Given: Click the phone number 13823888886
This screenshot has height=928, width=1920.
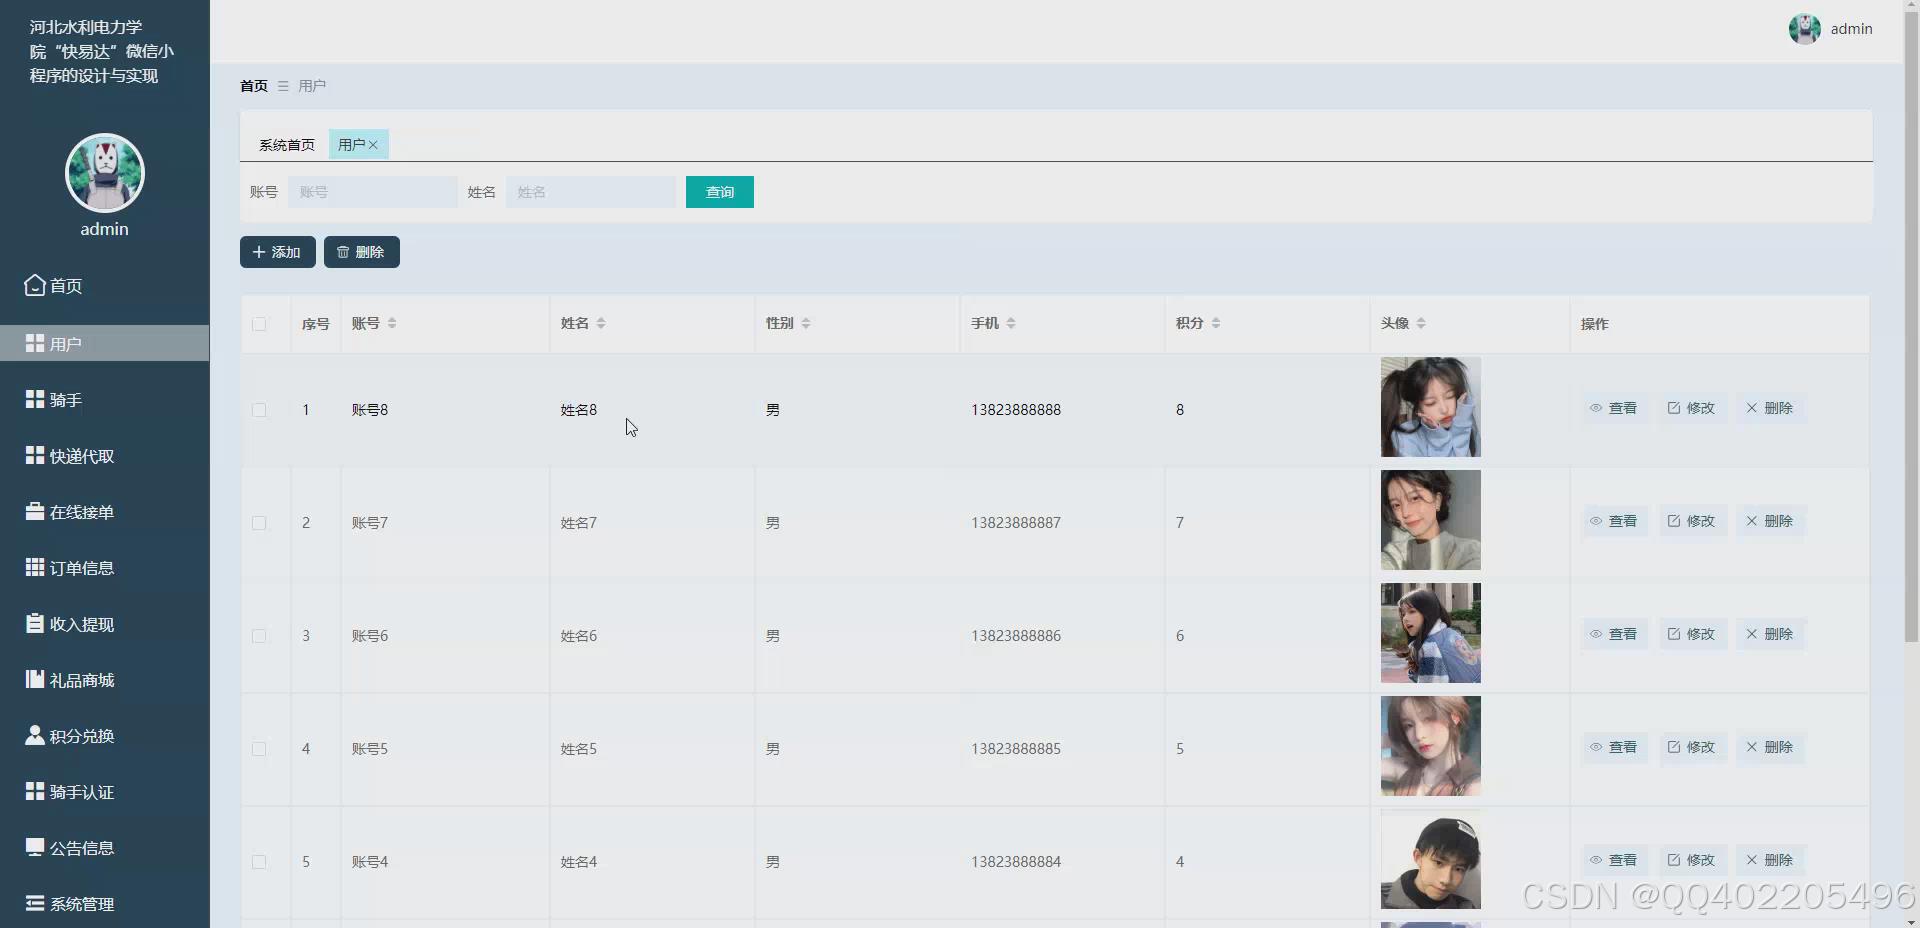Looking at the screenshot, I should 1016,636.
